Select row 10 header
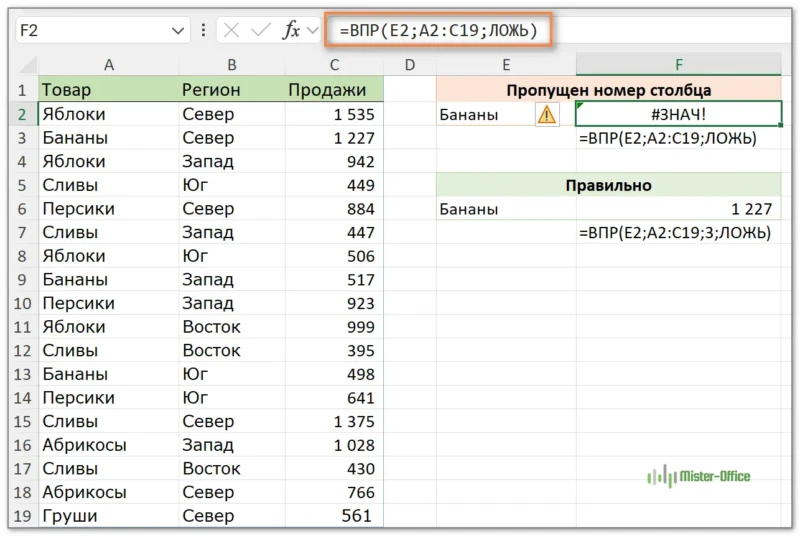 (x=21, y=303)
